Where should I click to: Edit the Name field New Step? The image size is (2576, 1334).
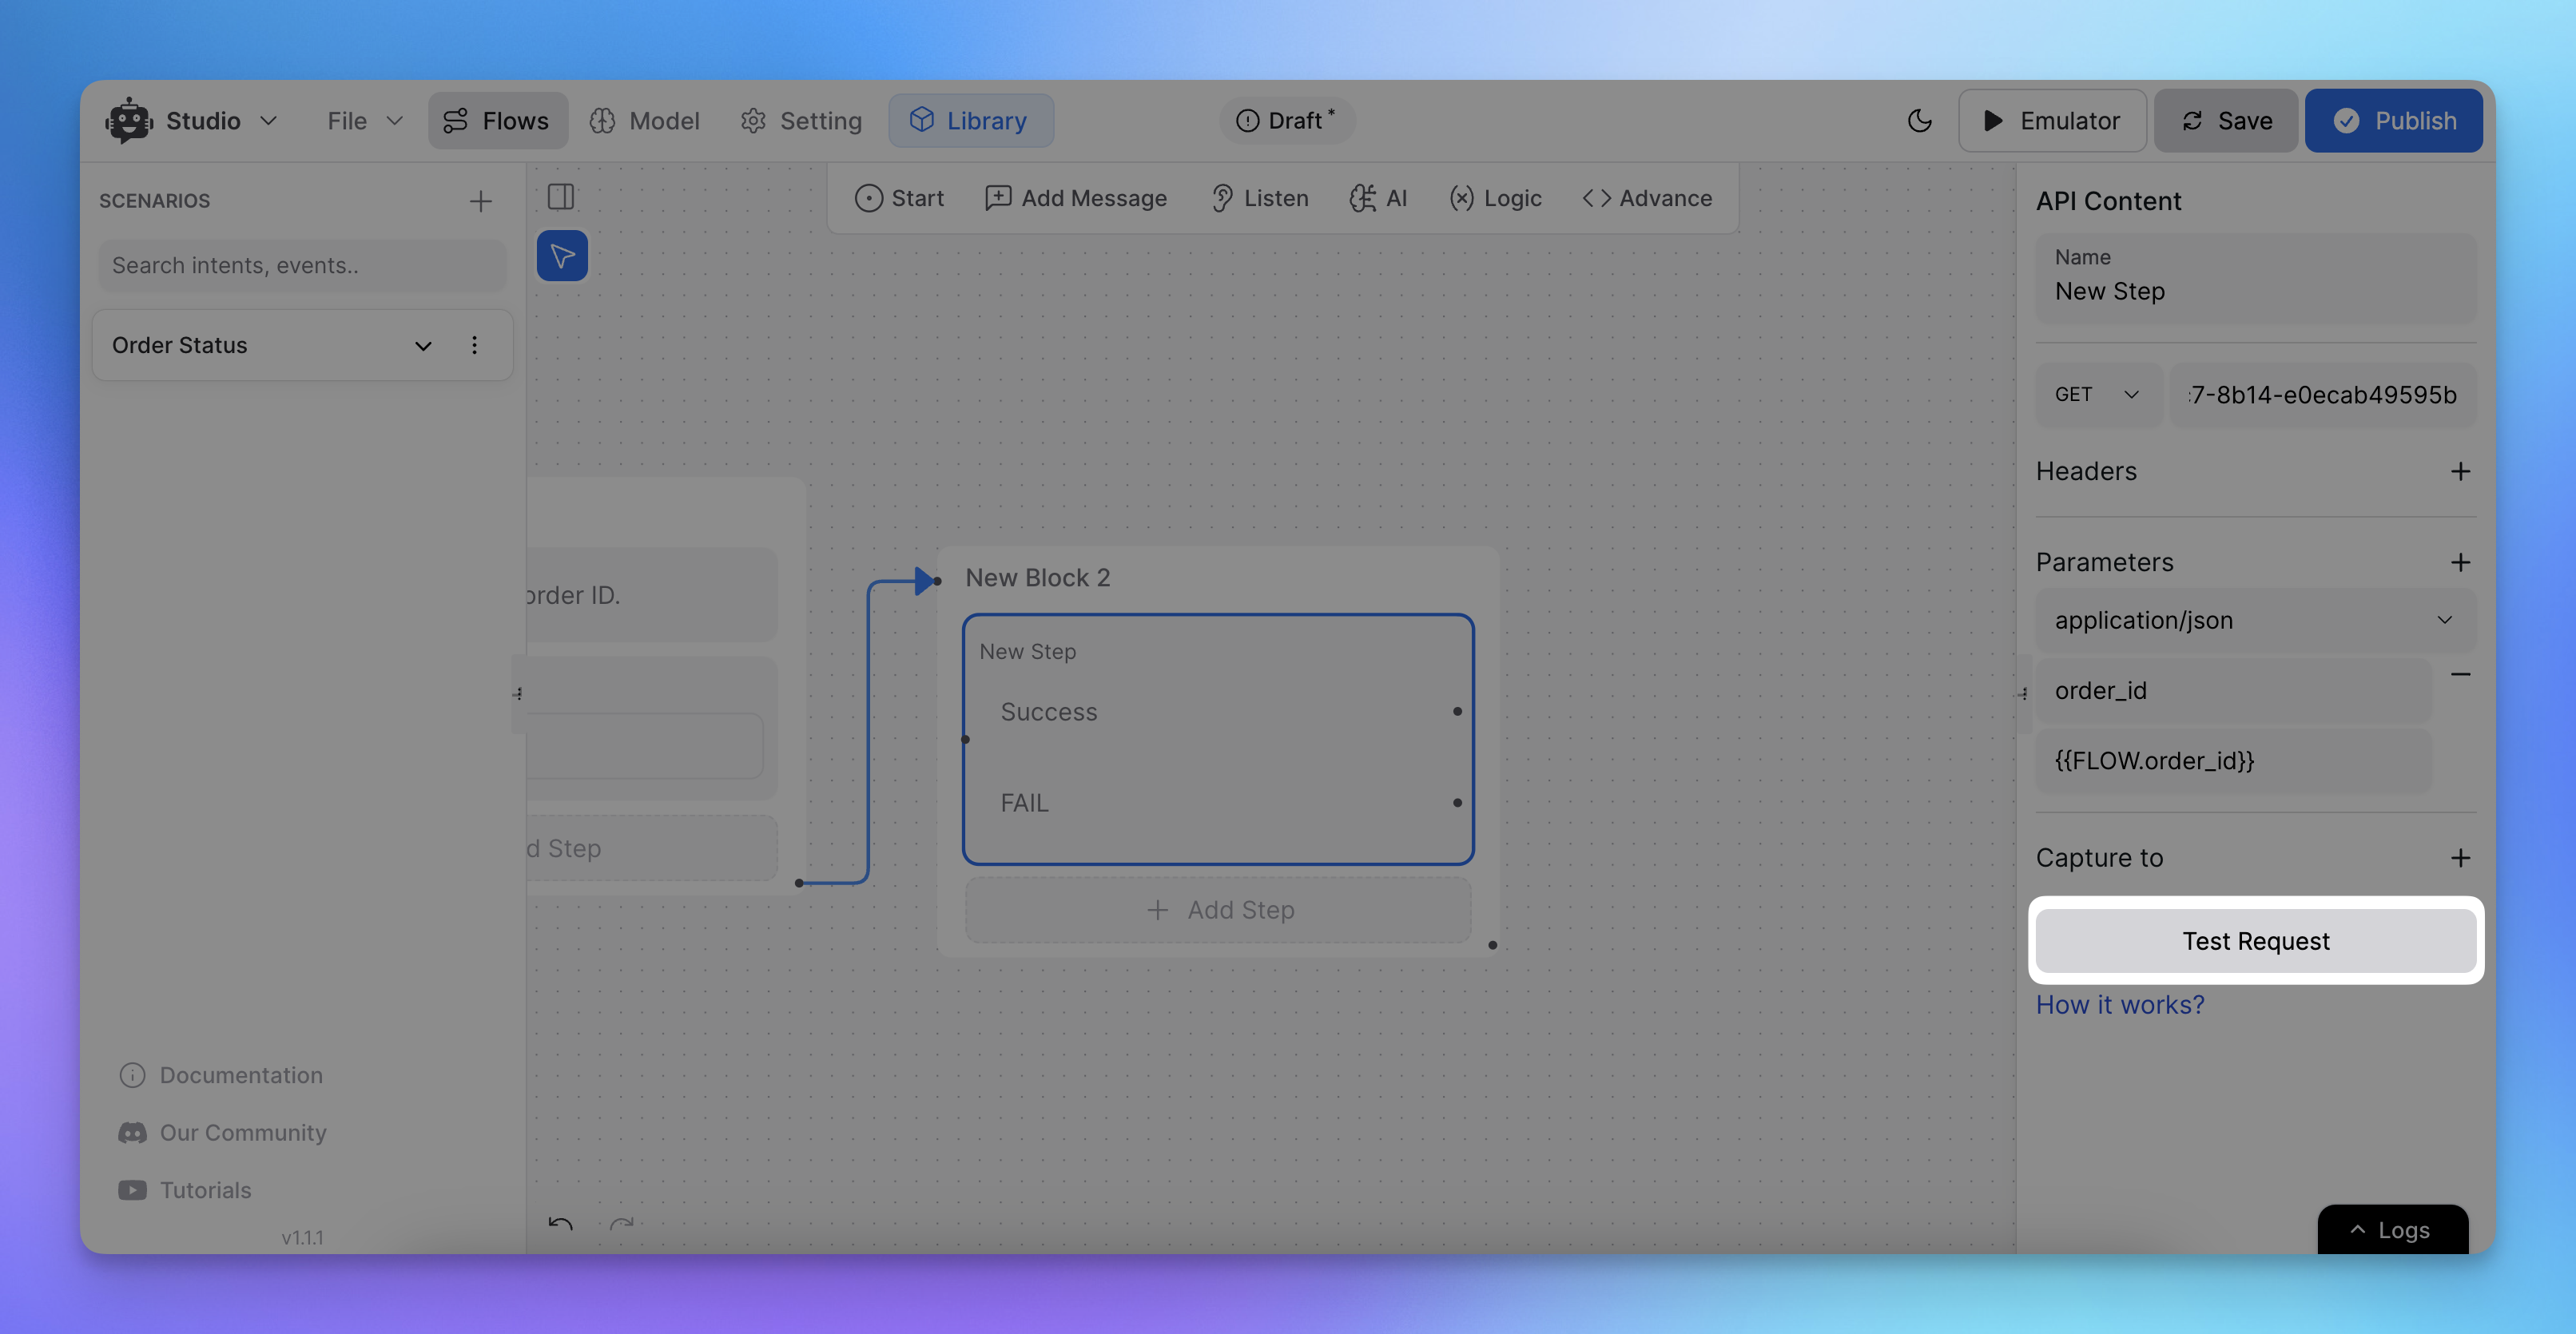2256,278
